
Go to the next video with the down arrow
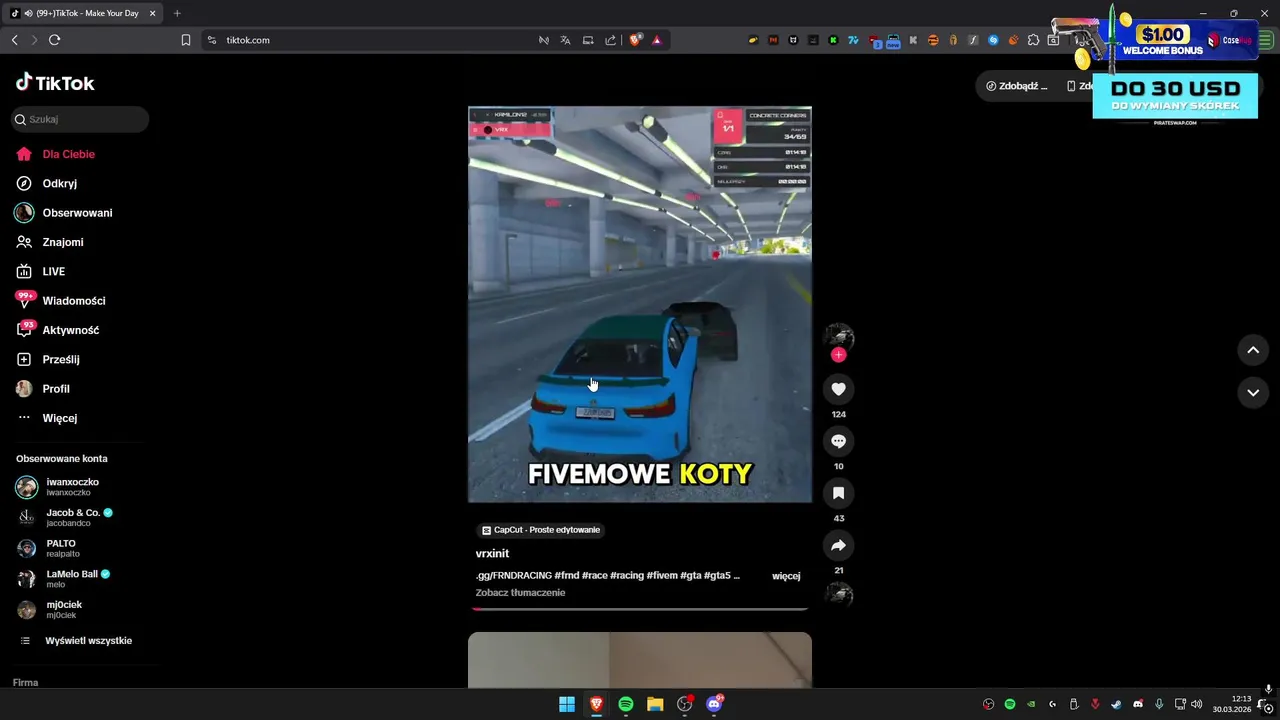[1253, 393]
